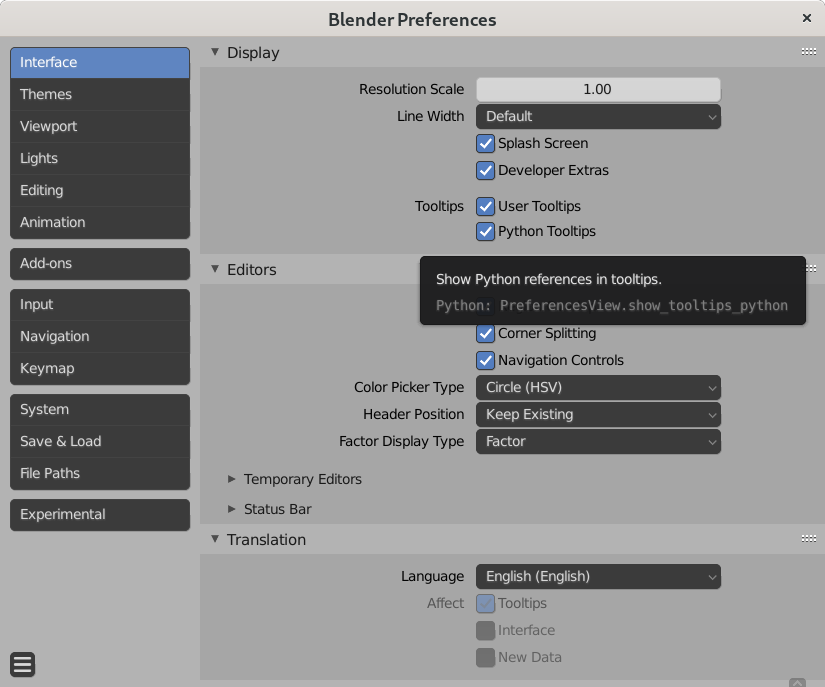The image size is (825, 687).
Task: Select the Input tab
Action: pos(100,305)
